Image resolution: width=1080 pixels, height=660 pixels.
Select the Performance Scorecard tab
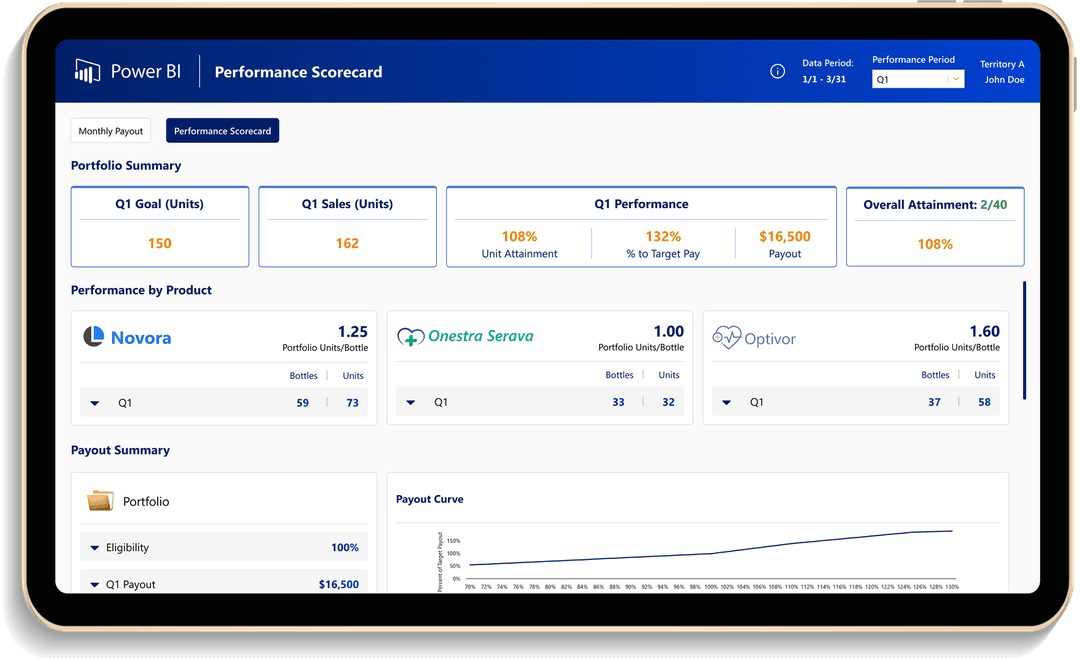coord(222,131)
